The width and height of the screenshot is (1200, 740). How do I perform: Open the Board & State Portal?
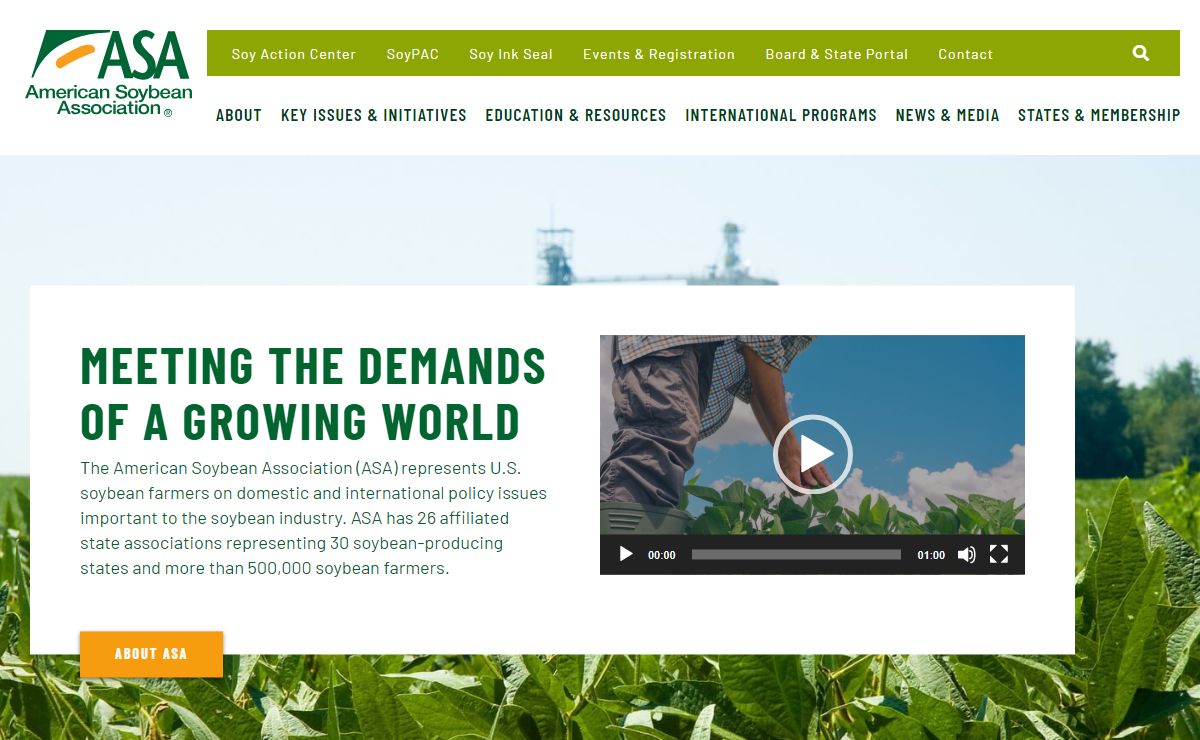837,54
